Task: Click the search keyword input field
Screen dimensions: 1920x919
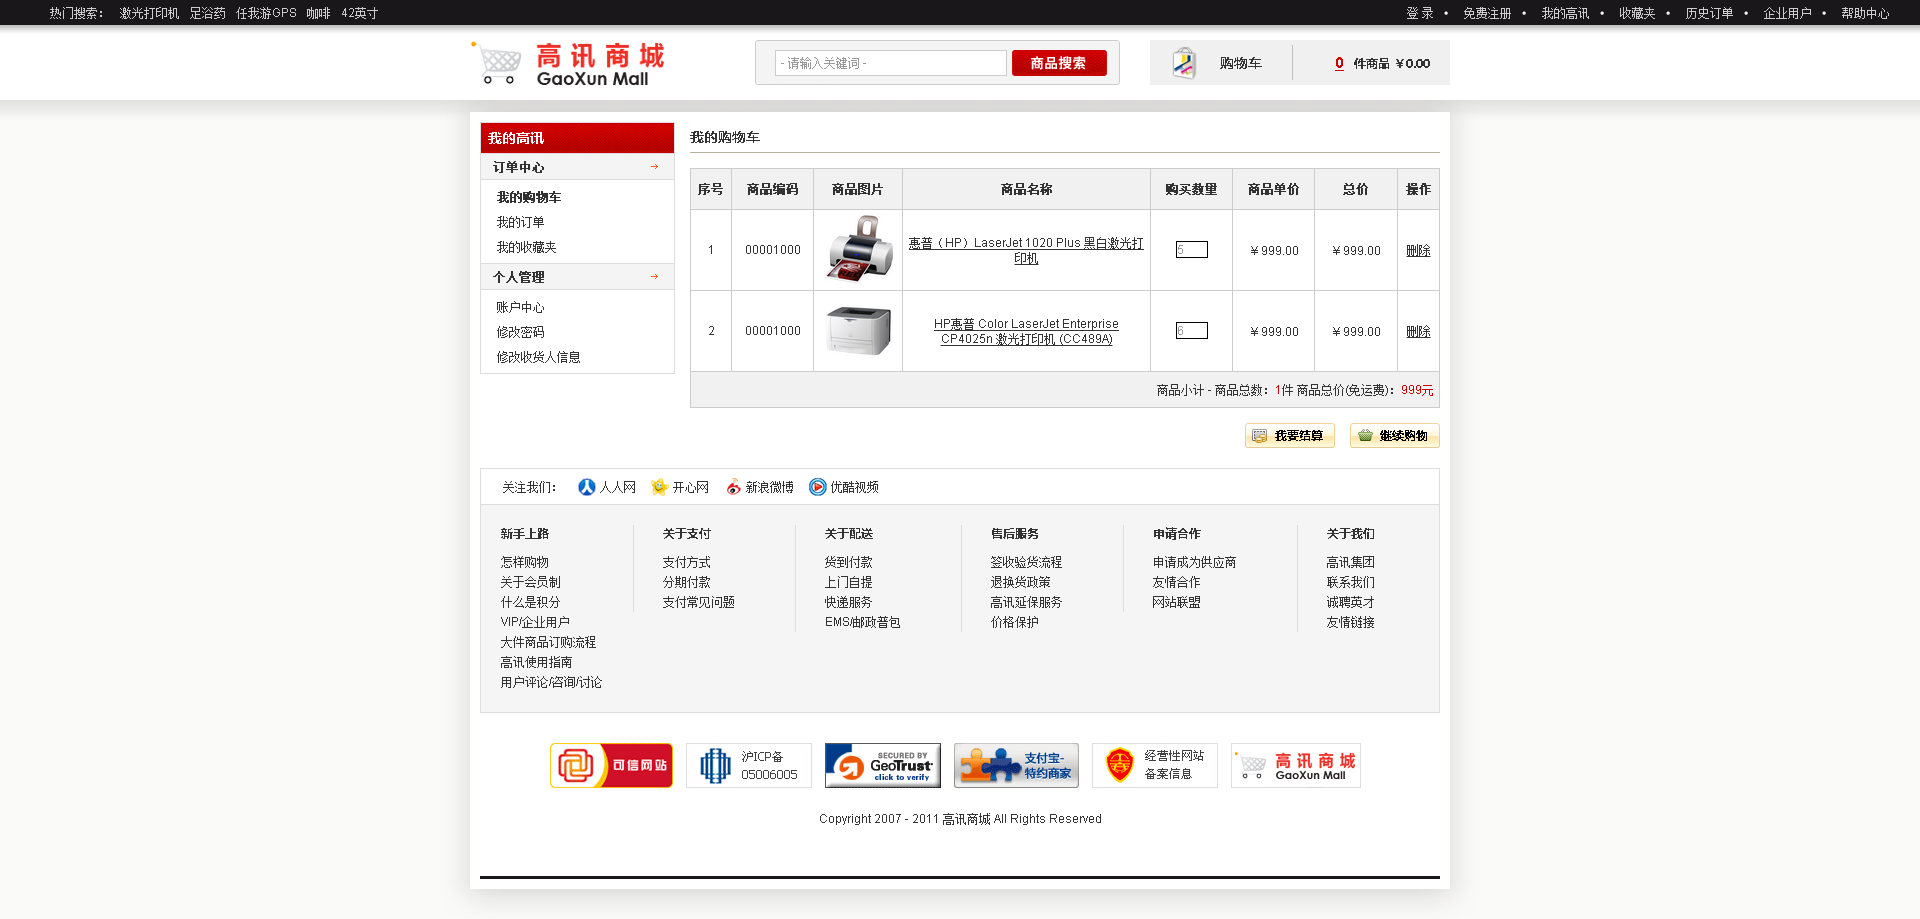Action: coord(890,63)
